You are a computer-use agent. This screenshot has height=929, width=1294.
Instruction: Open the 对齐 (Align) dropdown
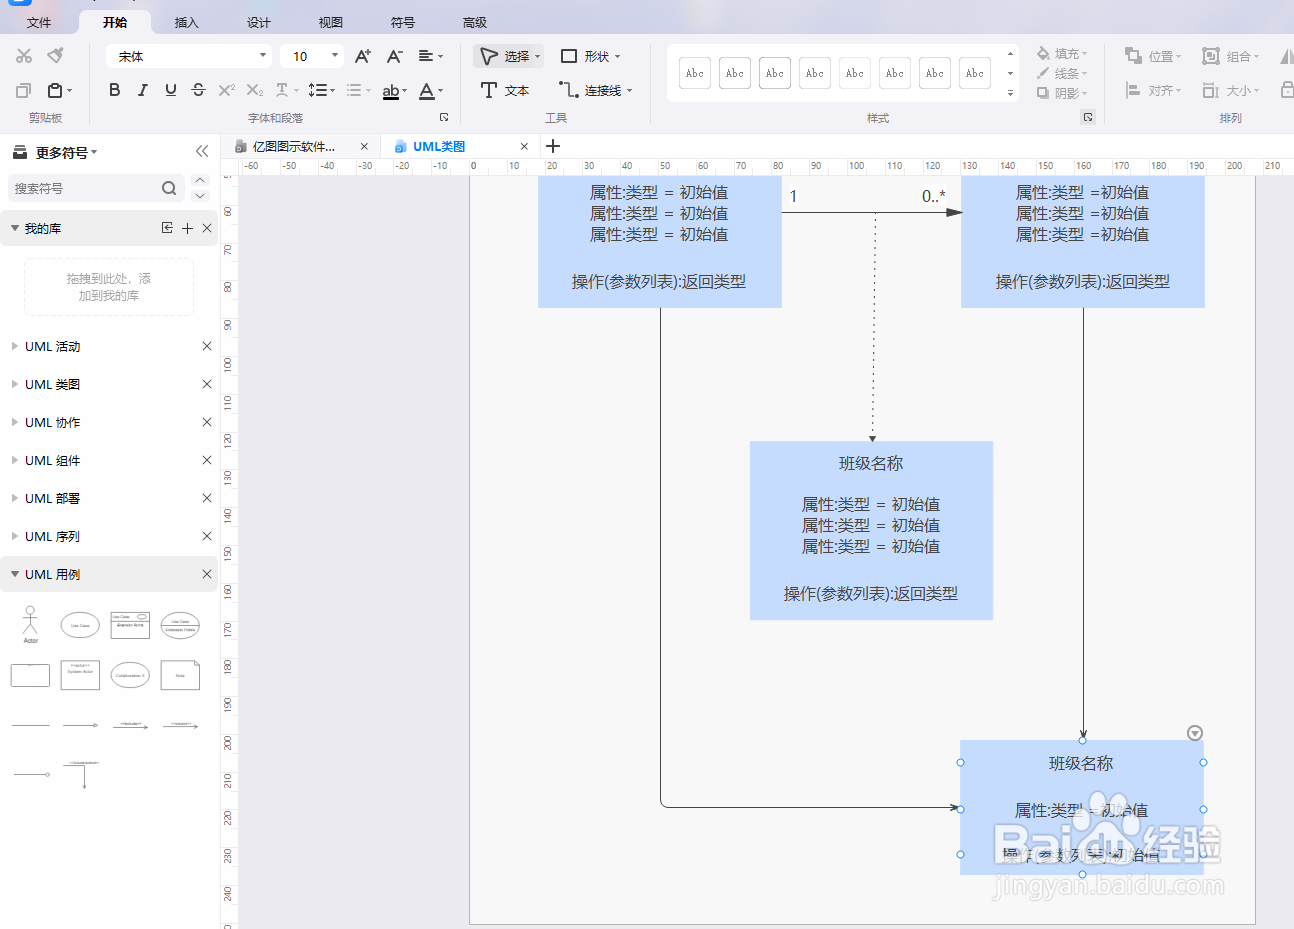click(x=1154, y=90)
